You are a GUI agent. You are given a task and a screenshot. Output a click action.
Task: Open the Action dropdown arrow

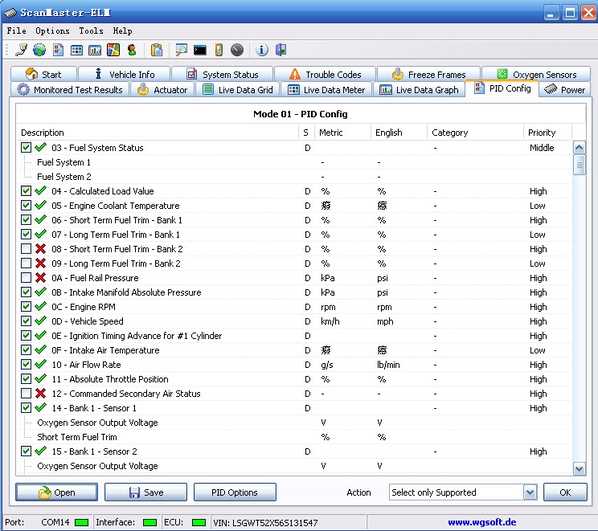(x=530, y=492)
